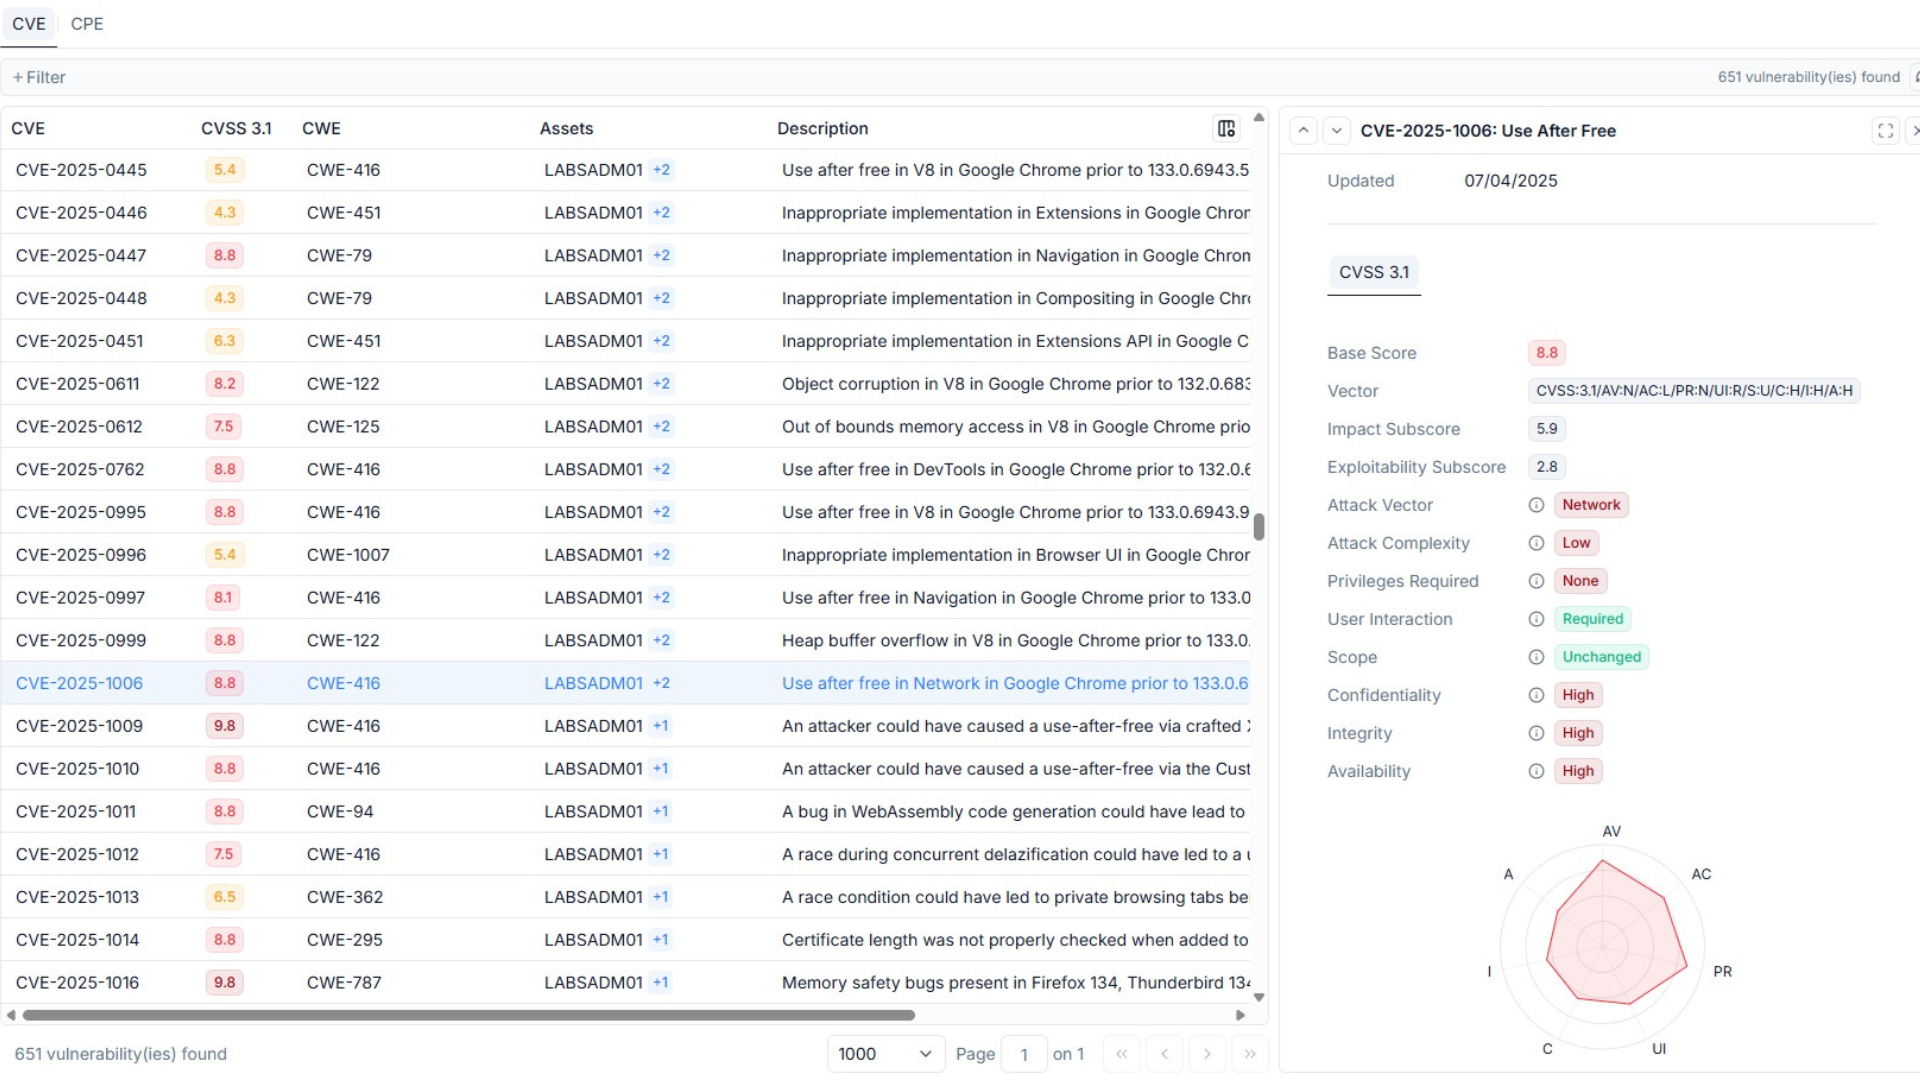
Task: Jump to the last page with double-chevron icon
Action: (1250, 1053)
